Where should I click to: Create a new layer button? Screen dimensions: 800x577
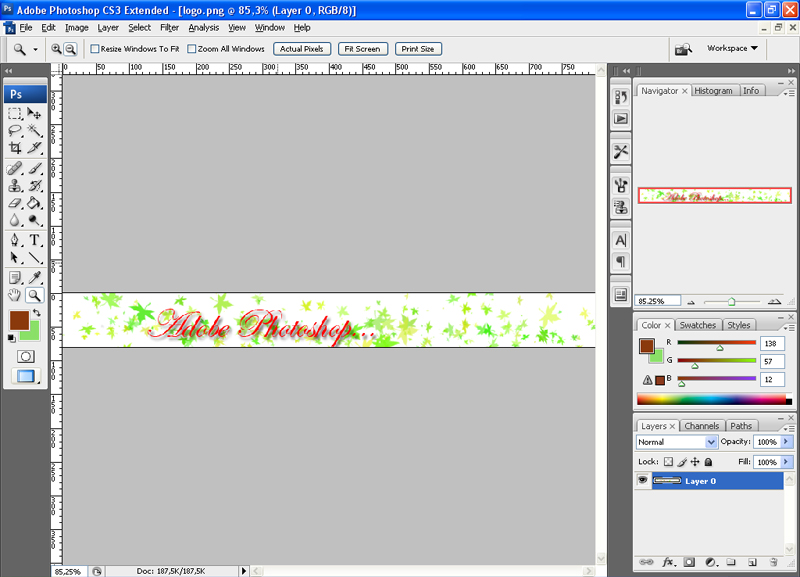(x=752, y=562)
